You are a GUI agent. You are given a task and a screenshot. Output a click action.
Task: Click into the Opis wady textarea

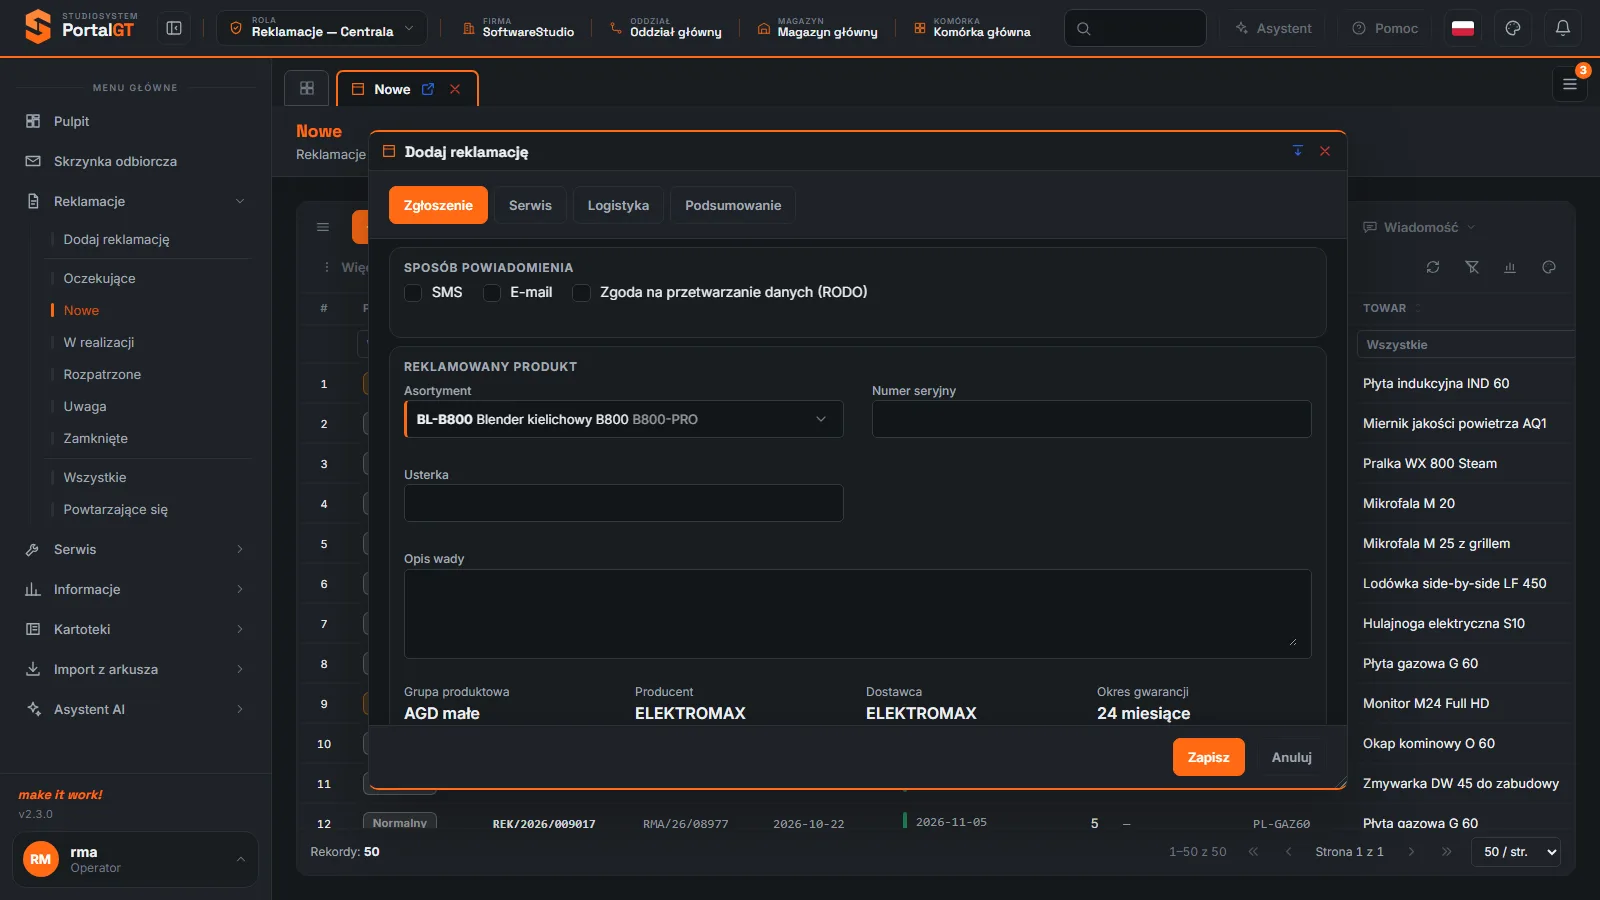(858, 614)
